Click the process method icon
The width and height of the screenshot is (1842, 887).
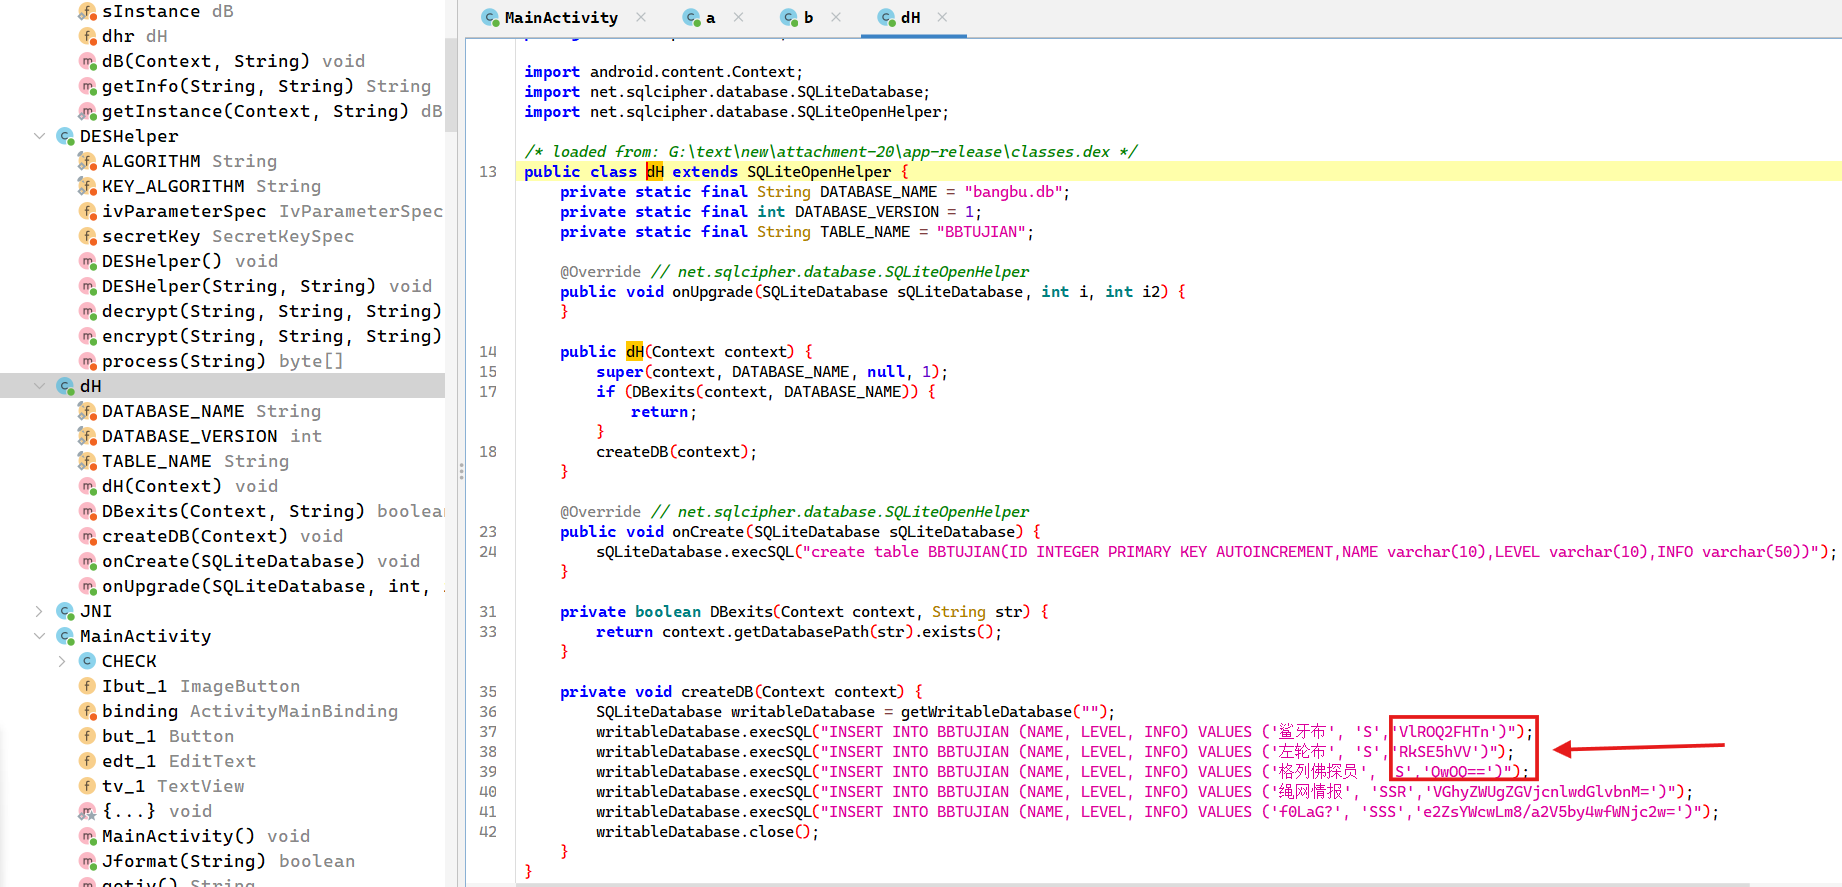87,361
